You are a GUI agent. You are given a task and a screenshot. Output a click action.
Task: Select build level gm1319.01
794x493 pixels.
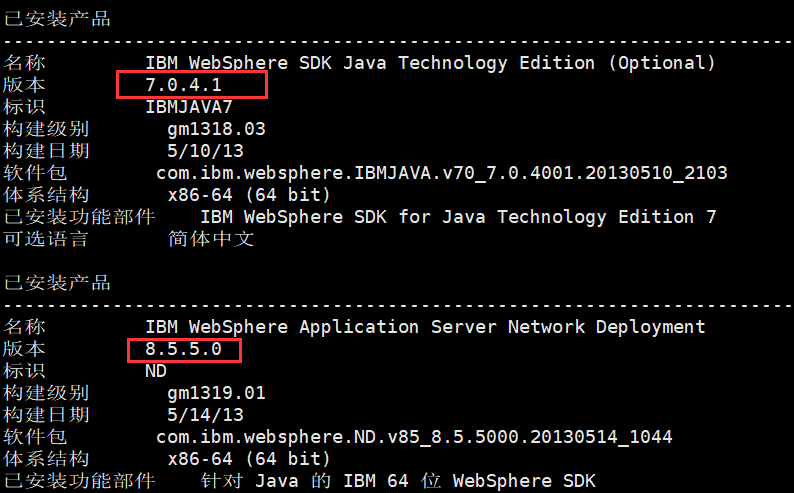click(x=216, y=393)
